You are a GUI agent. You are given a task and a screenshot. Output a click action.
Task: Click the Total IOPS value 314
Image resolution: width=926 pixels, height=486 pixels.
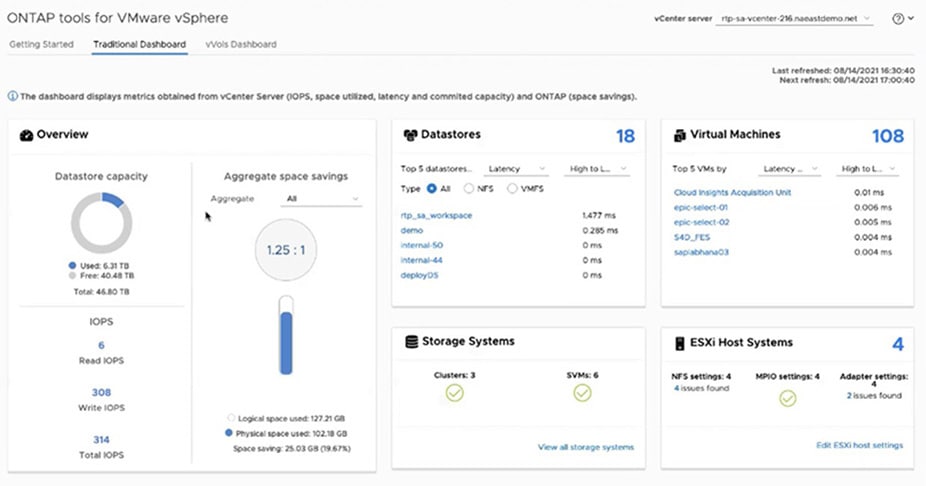[x=101, y=440]
